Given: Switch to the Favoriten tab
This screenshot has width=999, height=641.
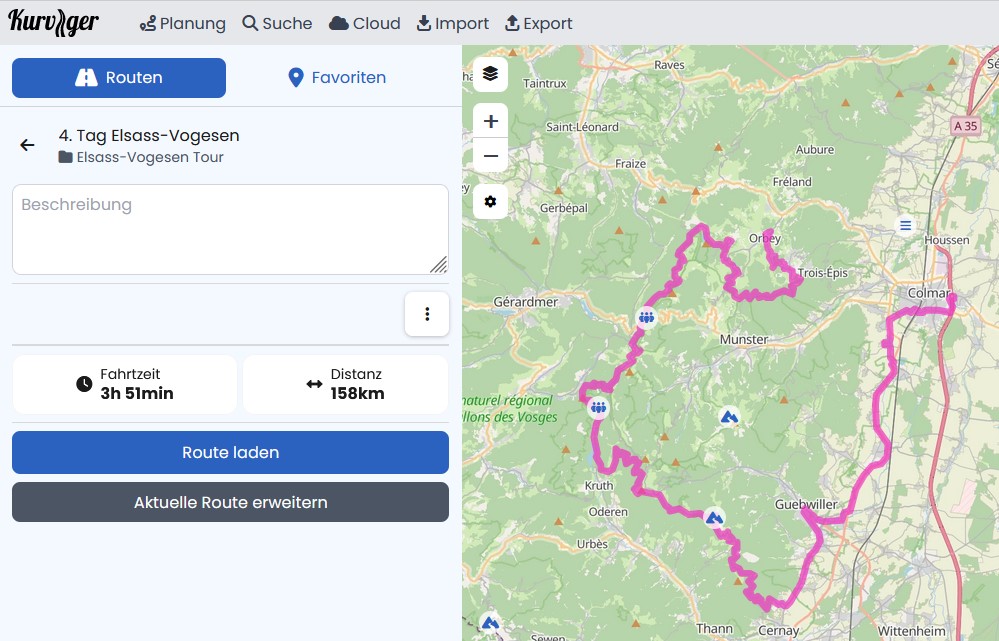Looking at the screenshot, I should 337,78.
